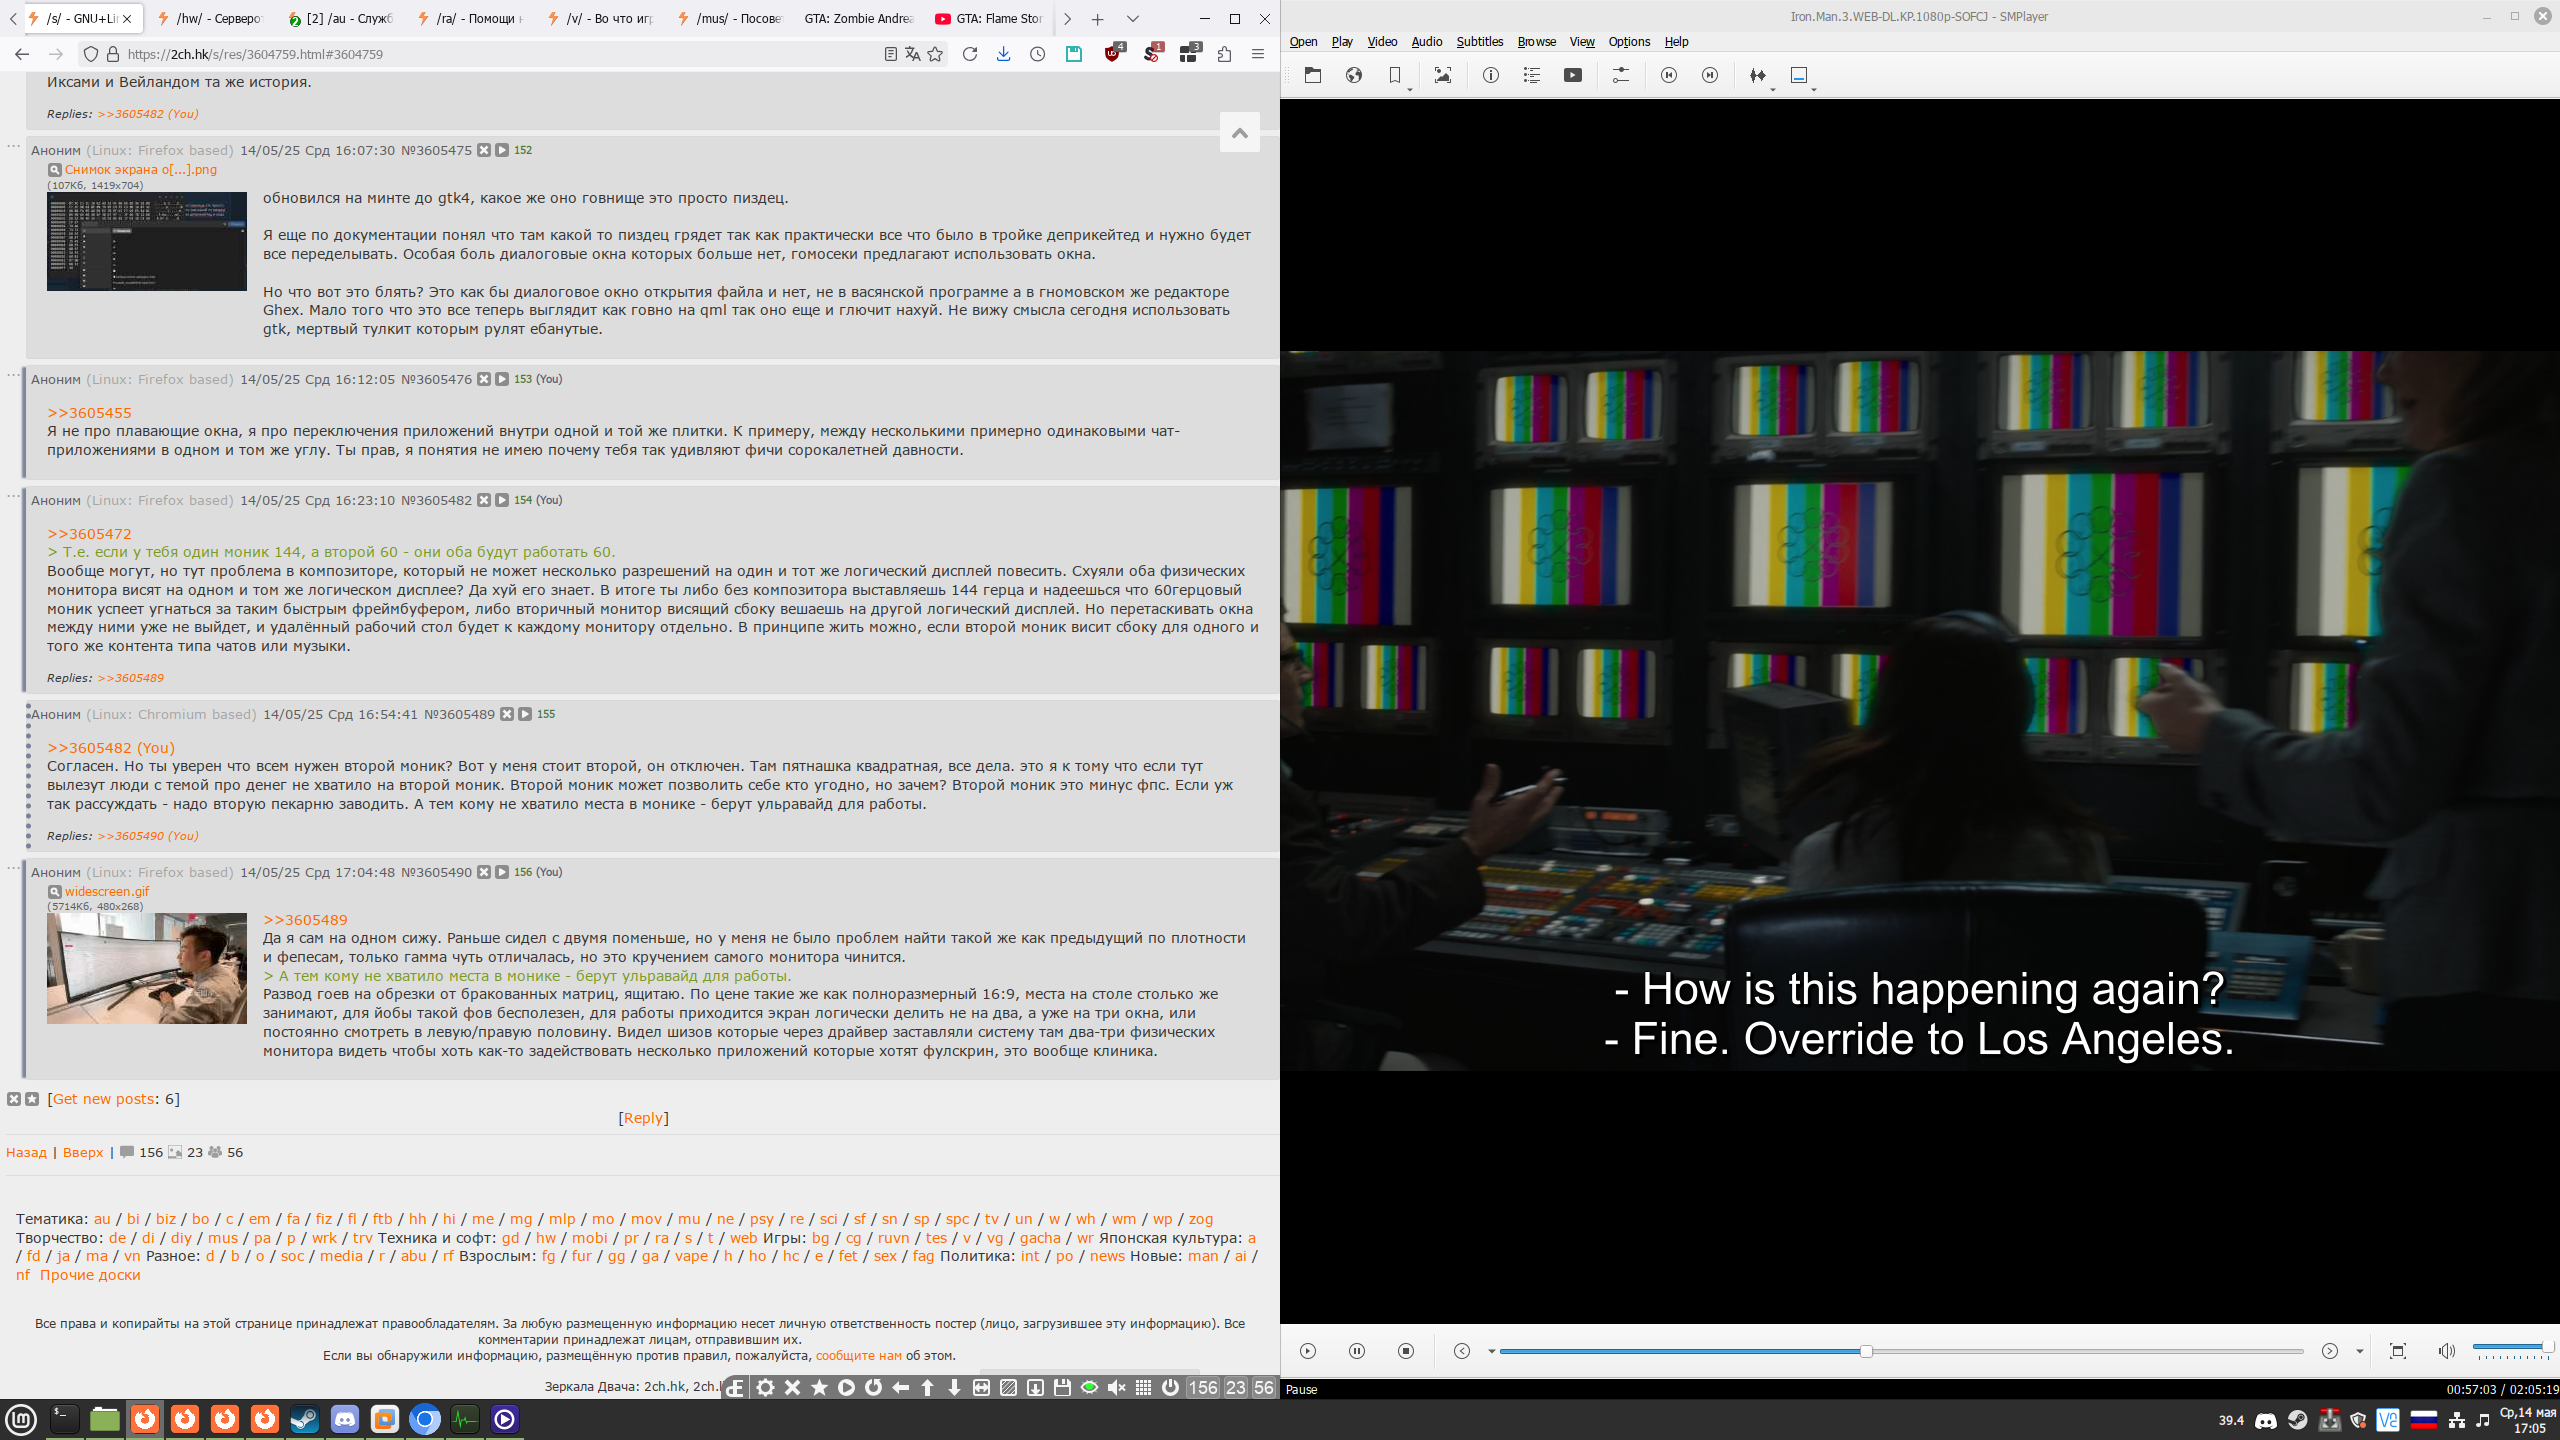Open the widescreen.gif thumbnail image

pyautogui.click(x=147, y=968)
